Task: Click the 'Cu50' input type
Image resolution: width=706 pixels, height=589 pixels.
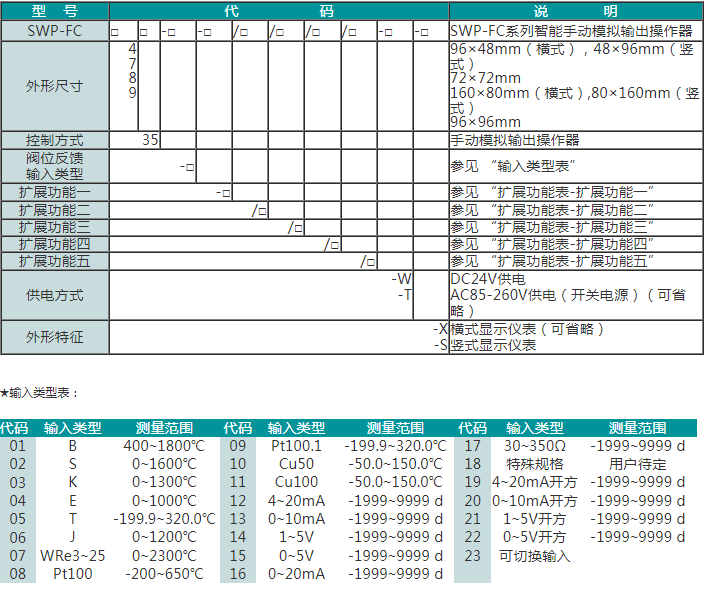Action: (x=296, y=464)
